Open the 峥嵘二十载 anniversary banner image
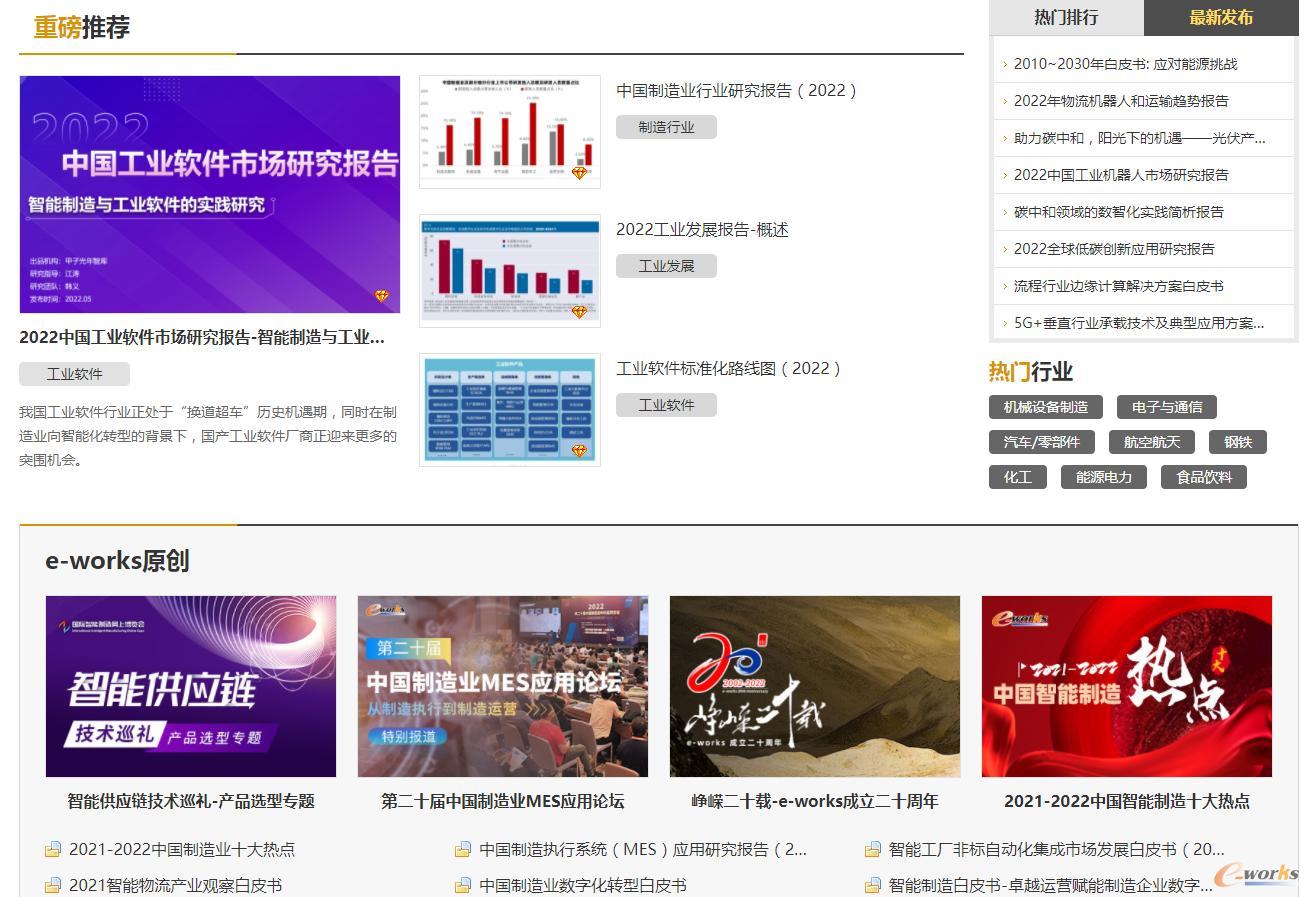 point(815,687)
